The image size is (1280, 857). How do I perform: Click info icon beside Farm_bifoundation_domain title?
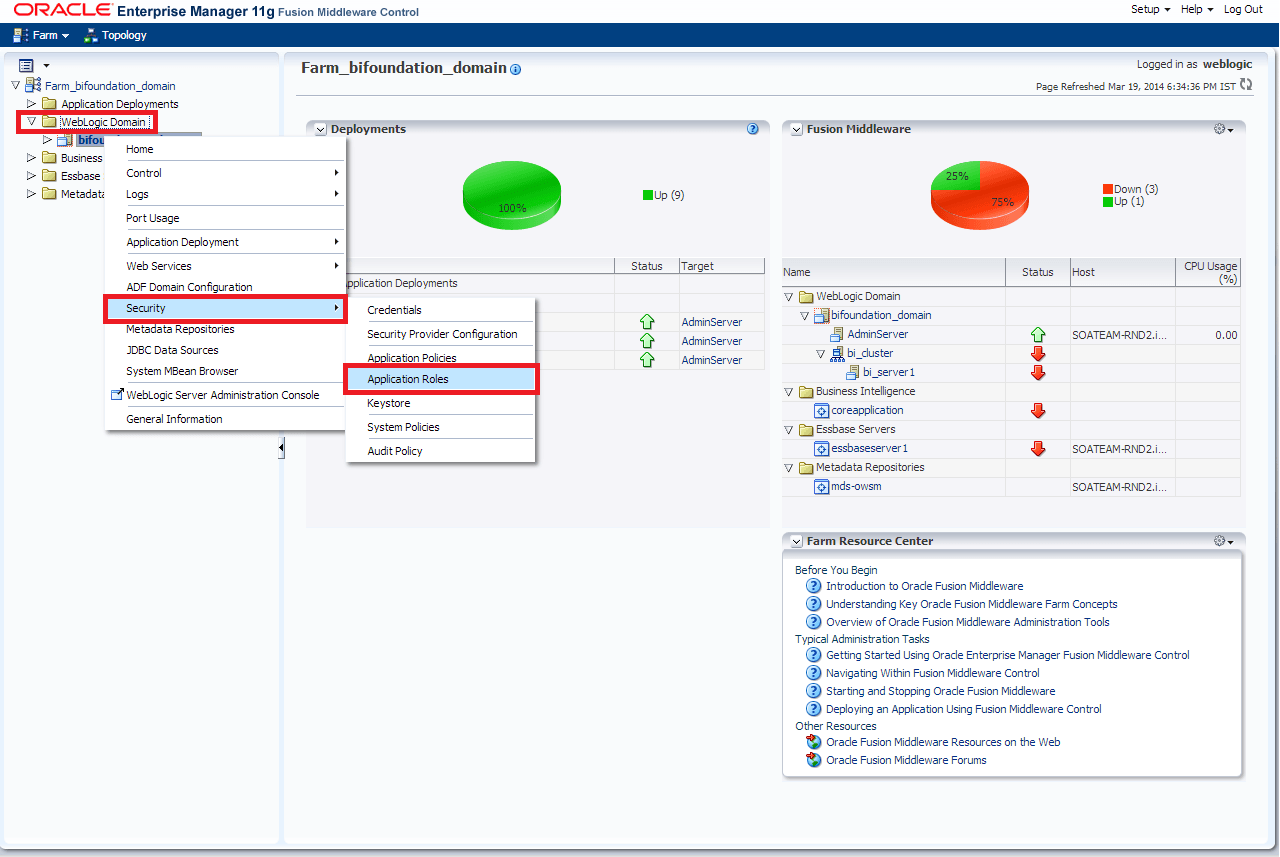[x=516, y=70]
